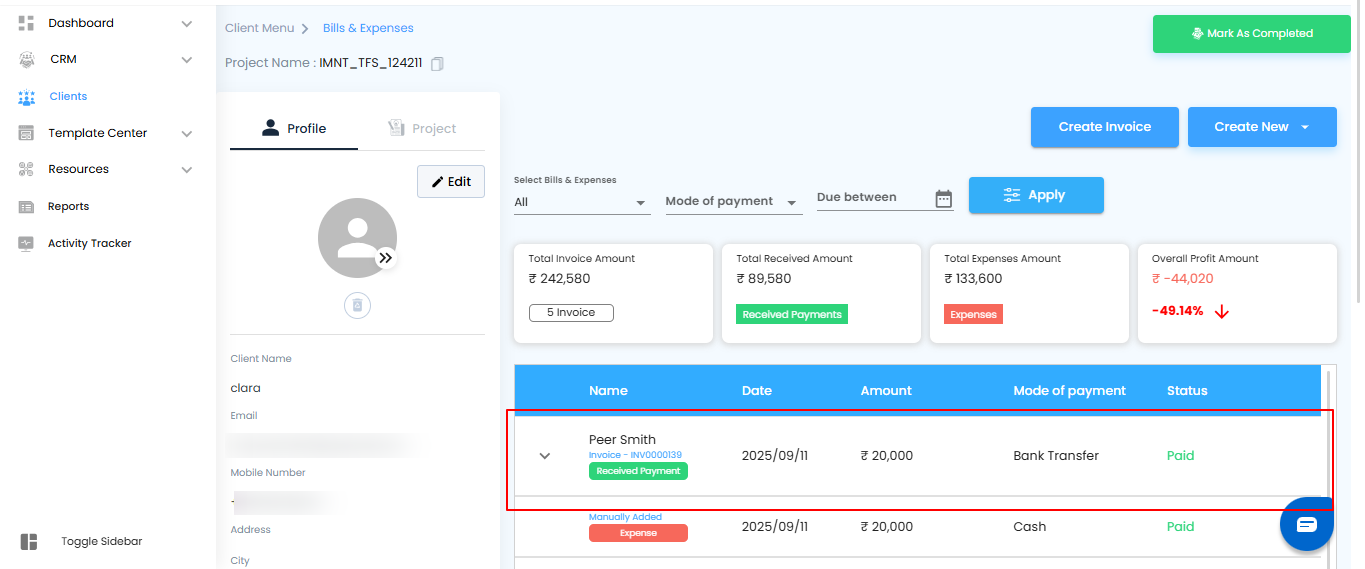Click the small icon below the profile avatar
1365x569 pixels.
click(357, 306)
